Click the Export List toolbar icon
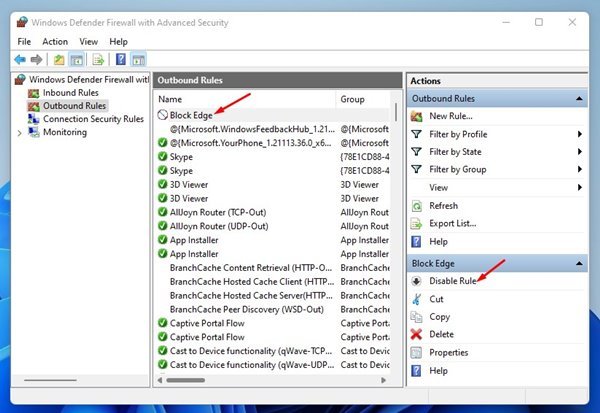Image resolution: width=600 pixels, height=413 pixels. (98, 60)
